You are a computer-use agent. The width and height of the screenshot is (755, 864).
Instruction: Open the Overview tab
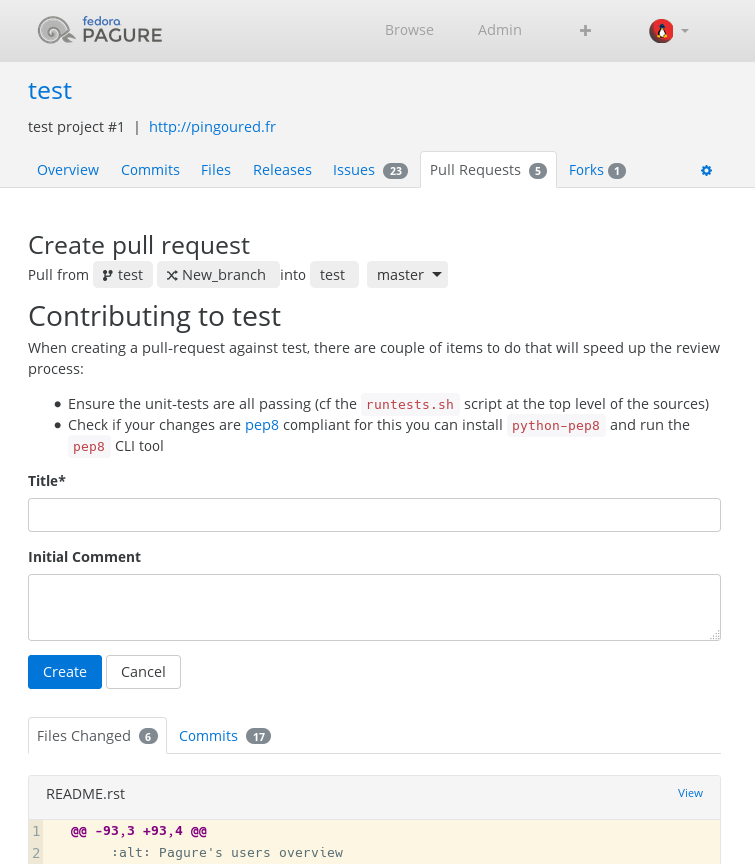pos(68,170)
